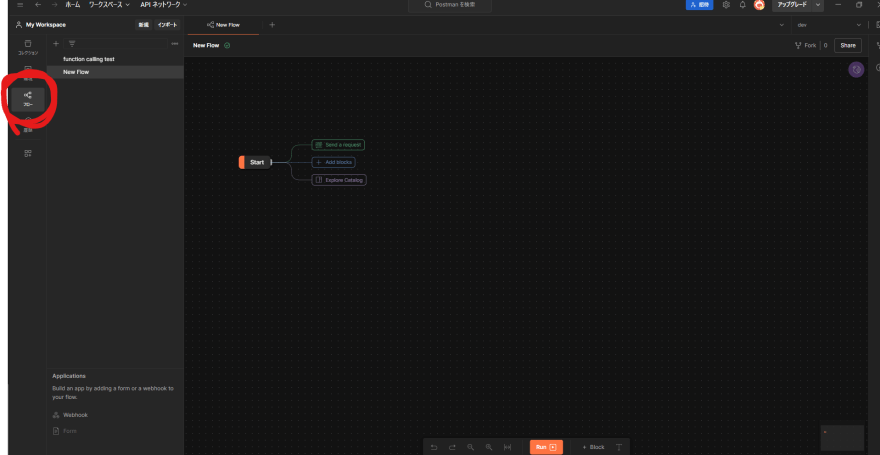Switch to the New Flow tab

click(x=223, y=25)
